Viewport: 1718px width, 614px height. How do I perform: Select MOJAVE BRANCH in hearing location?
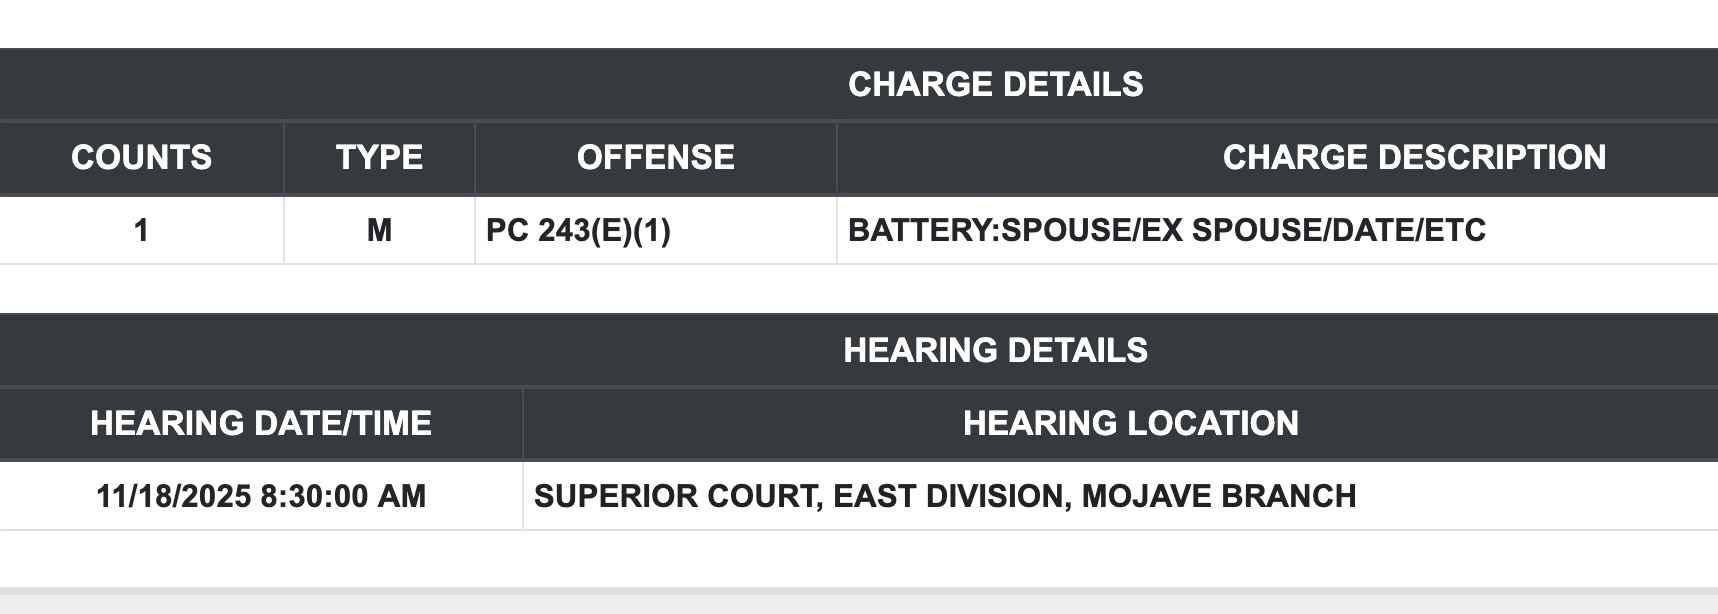[1218, 497]
